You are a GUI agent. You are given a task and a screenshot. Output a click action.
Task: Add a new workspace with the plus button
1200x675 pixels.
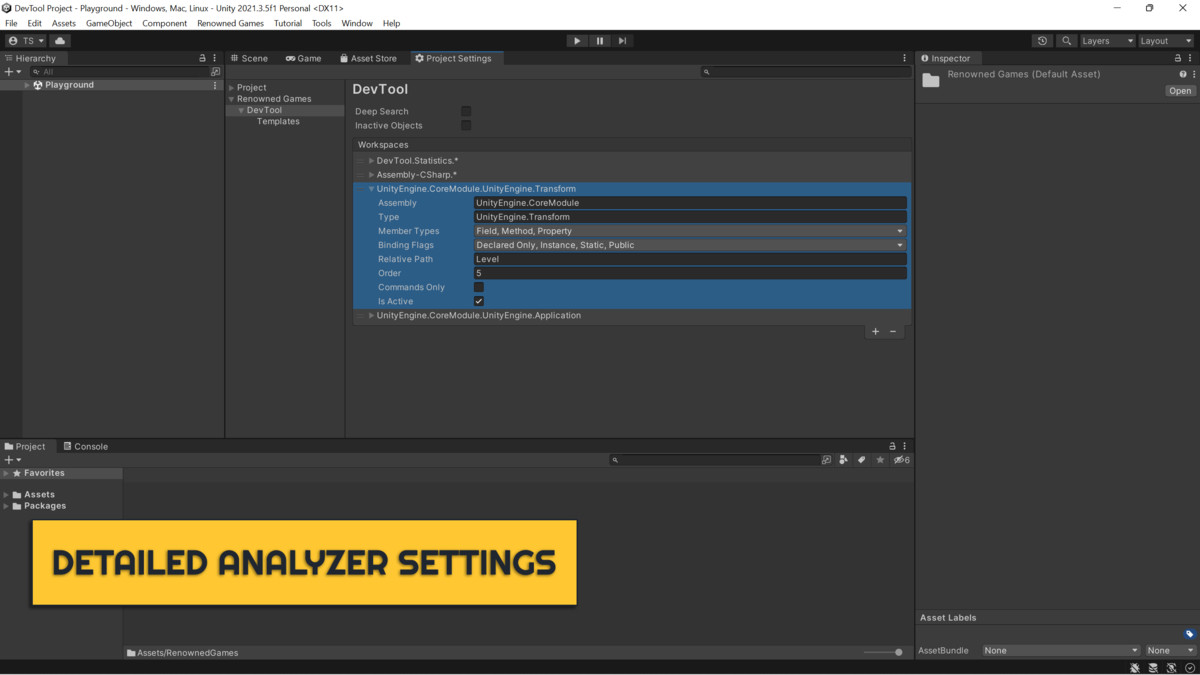875,331
